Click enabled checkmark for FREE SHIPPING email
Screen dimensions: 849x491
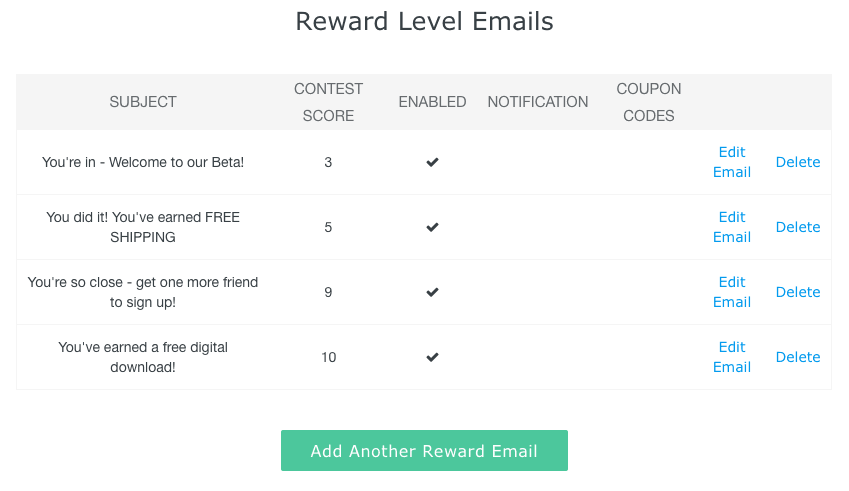click(x=432, y=227)
